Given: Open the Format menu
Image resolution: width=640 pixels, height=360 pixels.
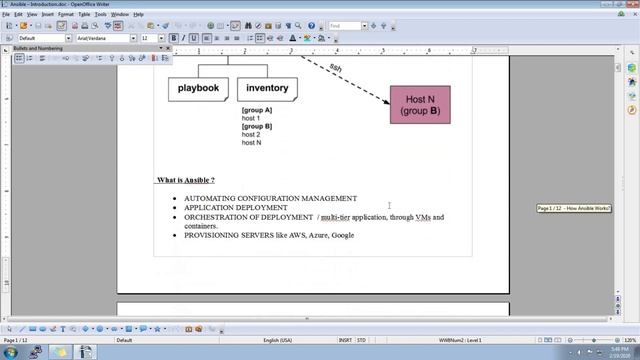Looking at the screenshot, I should (66, 14).
